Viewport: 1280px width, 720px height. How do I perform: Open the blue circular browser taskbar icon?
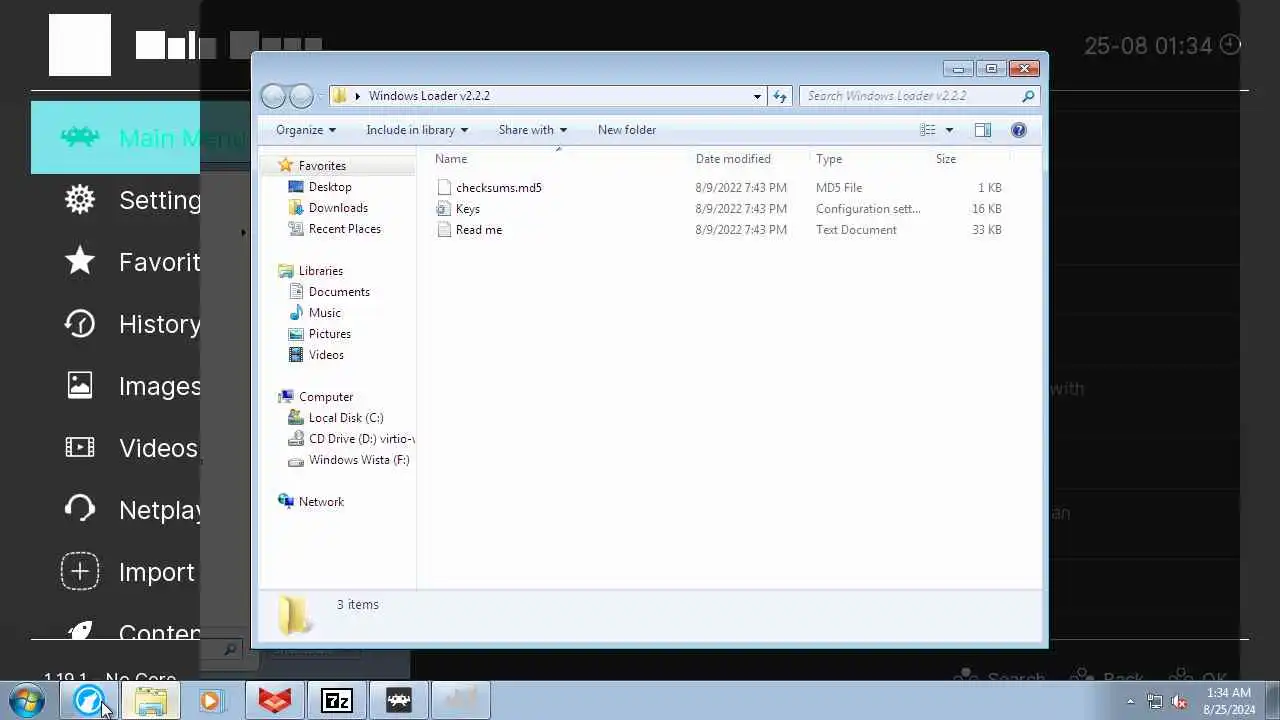coord(88,701)
